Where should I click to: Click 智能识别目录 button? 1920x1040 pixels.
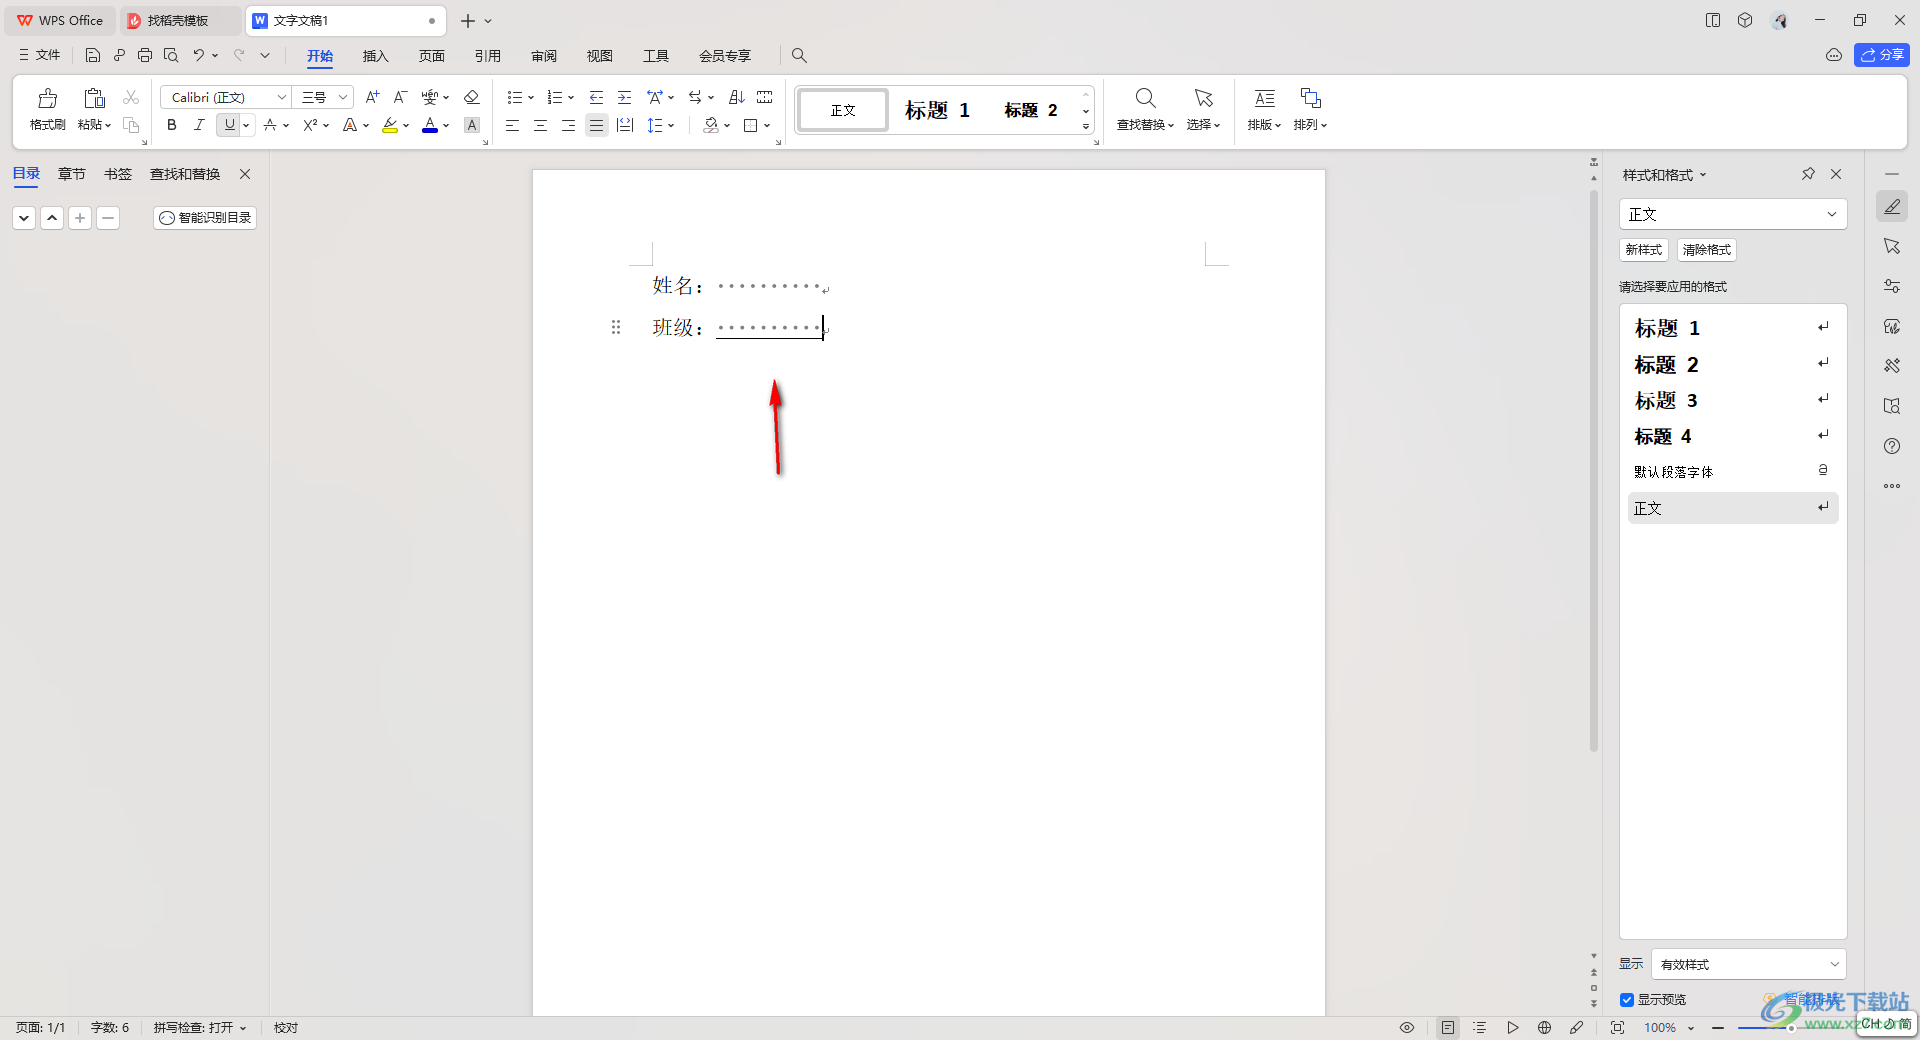click(x=205, y=218)
